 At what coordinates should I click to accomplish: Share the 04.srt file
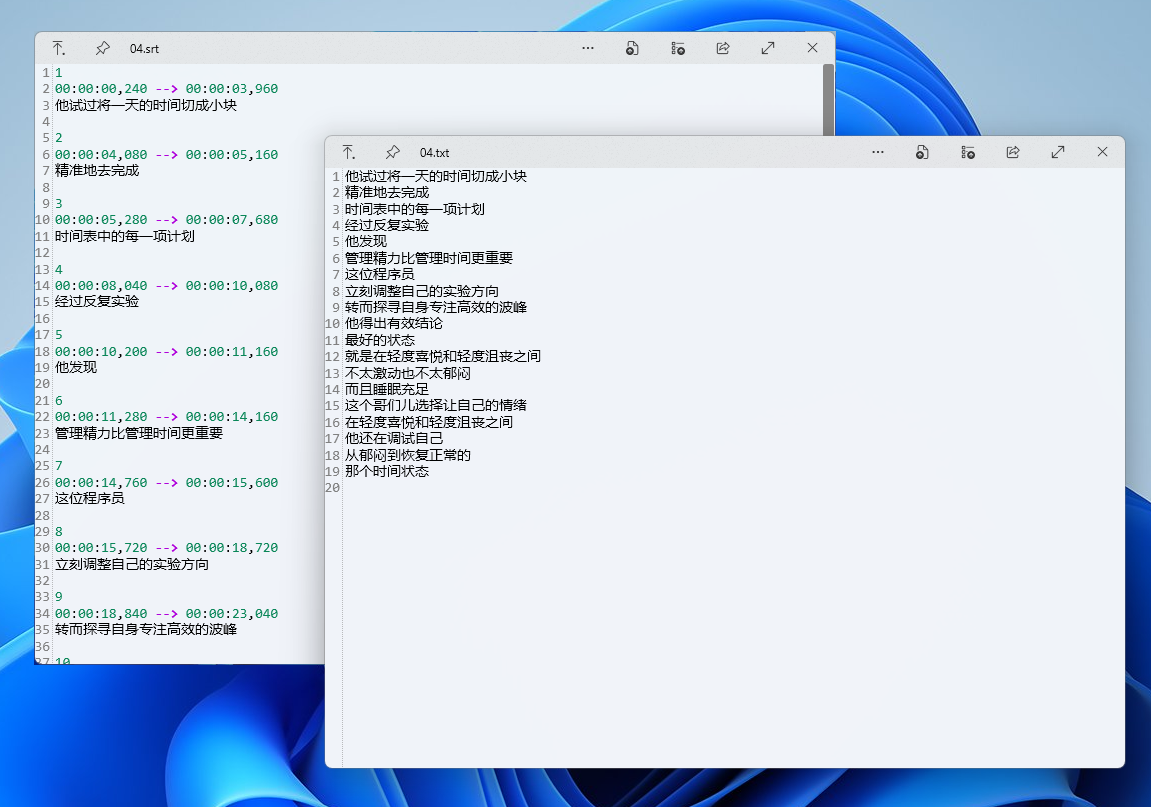point(723,48)
